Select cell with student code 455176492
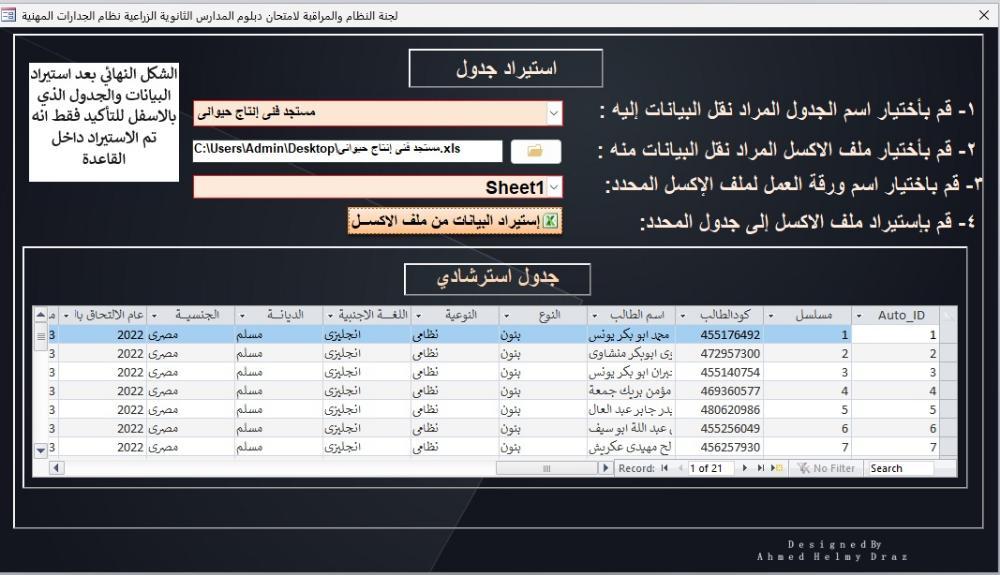This screenshot has height=575, width=1000. click(719, 335)
